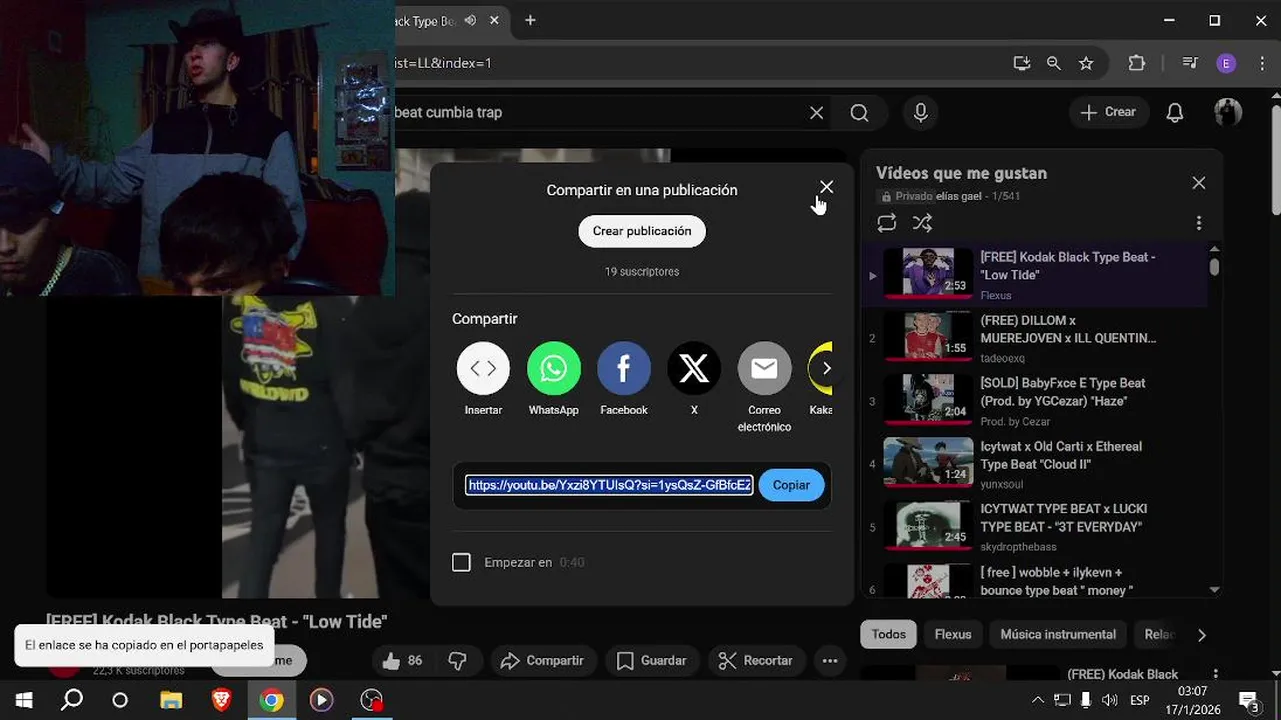The image size is (1281, 720).
Task: Open Windows taskbar search
Action: 72,700
